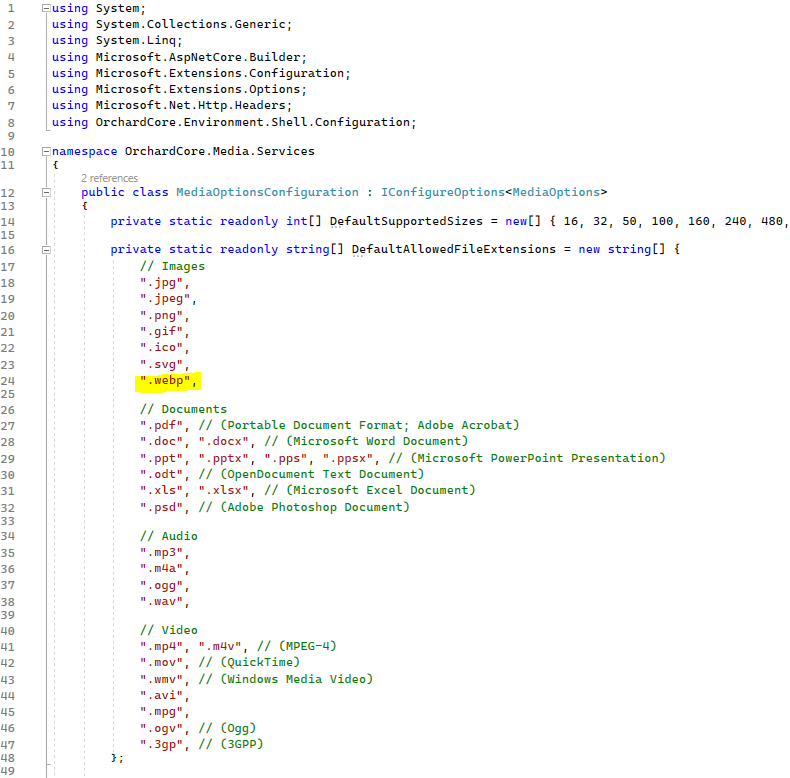This screenshot has height=778, width=790.
Task: Collapse the using directives block at line 1
Action: point(46,8)
